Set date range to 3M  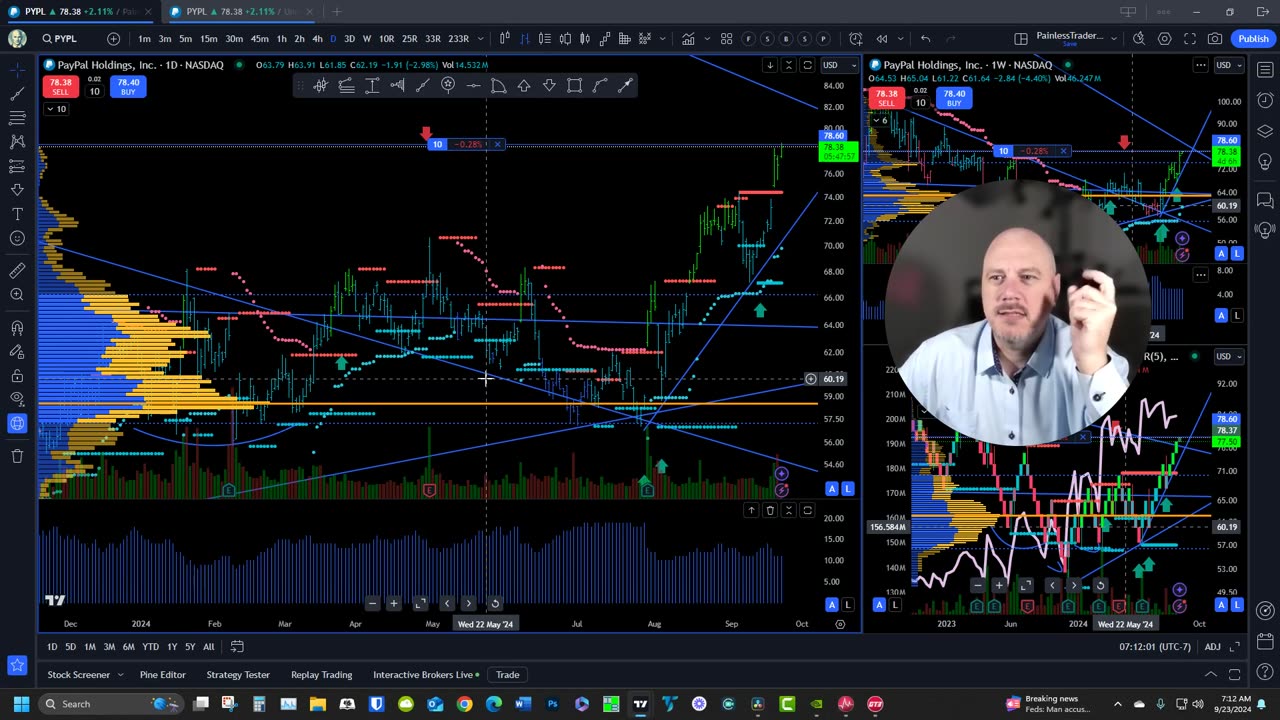(109, 647)
